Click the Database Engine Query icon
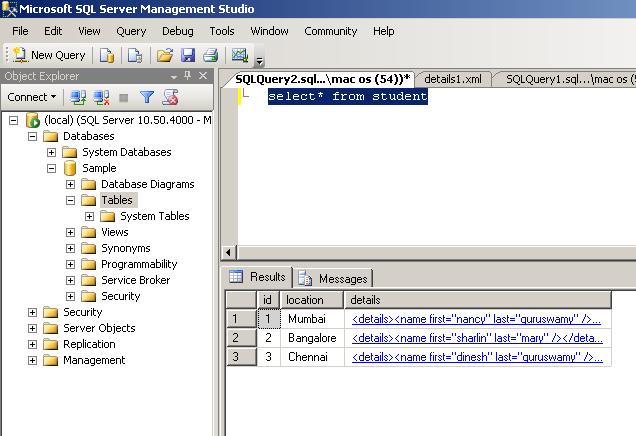Viewport: 636px width, 436px height. tap(107, 55)
